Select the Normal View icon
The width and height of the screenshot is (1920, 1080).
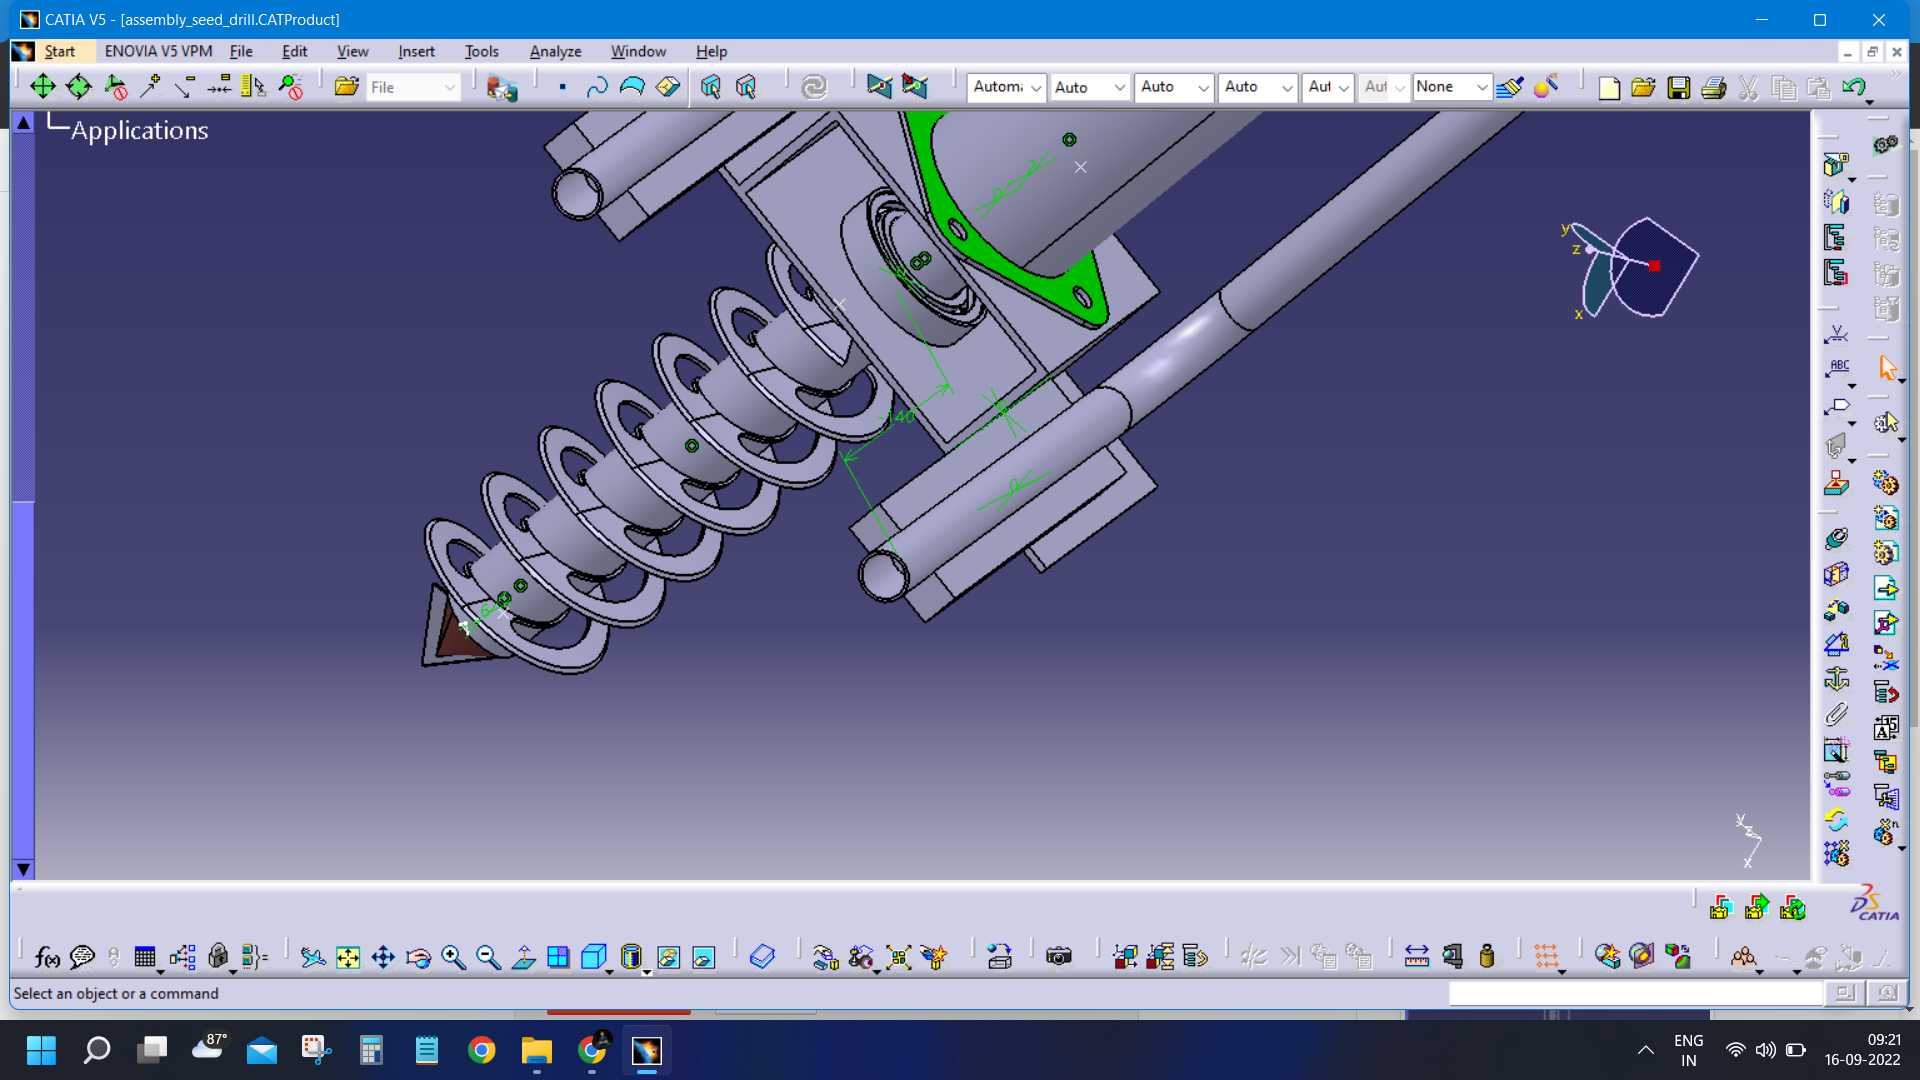coord(523,958)
